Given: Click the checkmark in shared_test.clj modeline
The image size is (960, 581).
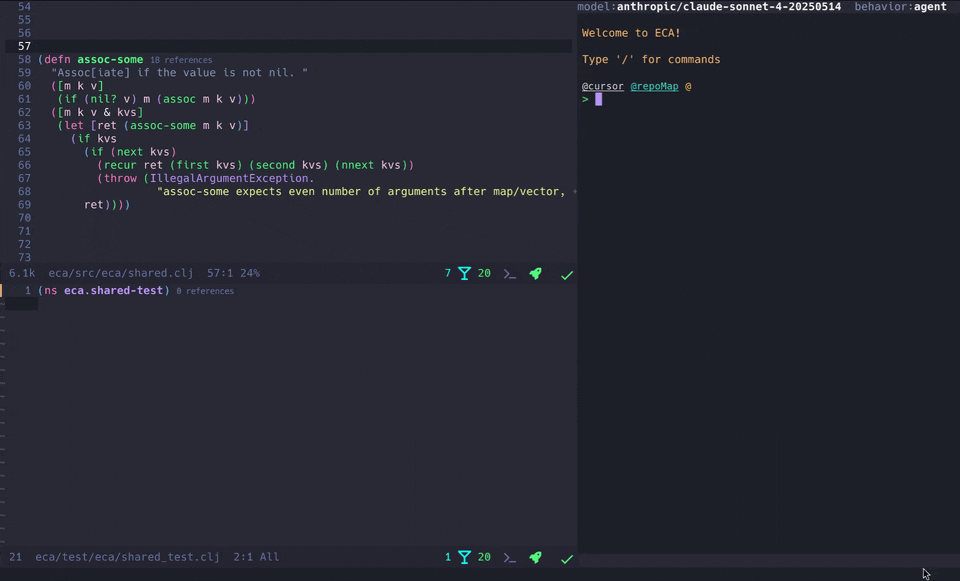Looking at the screenshot, I should click(567, 558).
